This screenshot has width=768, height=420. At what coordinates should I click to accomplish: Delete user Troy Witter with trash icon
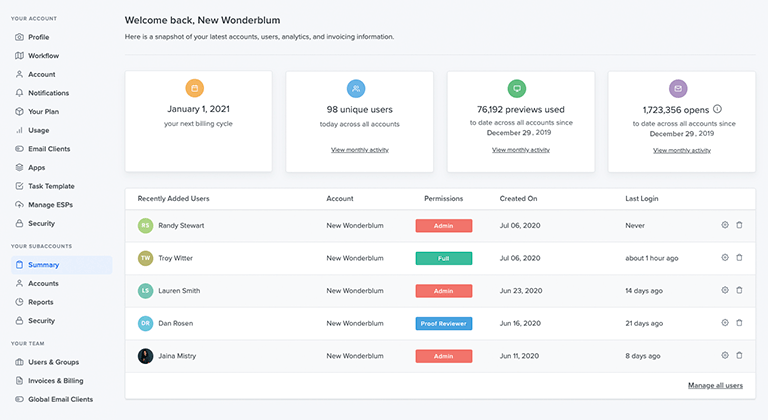point(739,257)
